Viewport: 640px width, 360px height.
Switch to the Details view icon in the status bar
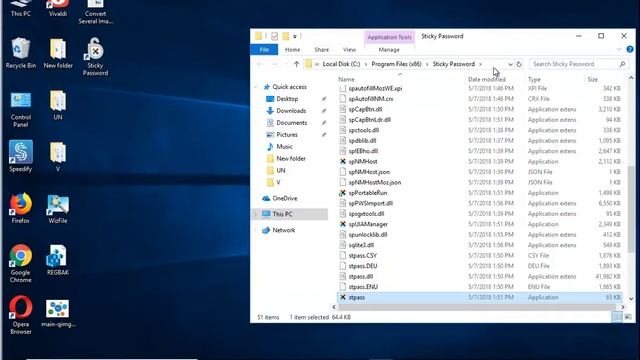pyautogui.click(x=617, y=317)
